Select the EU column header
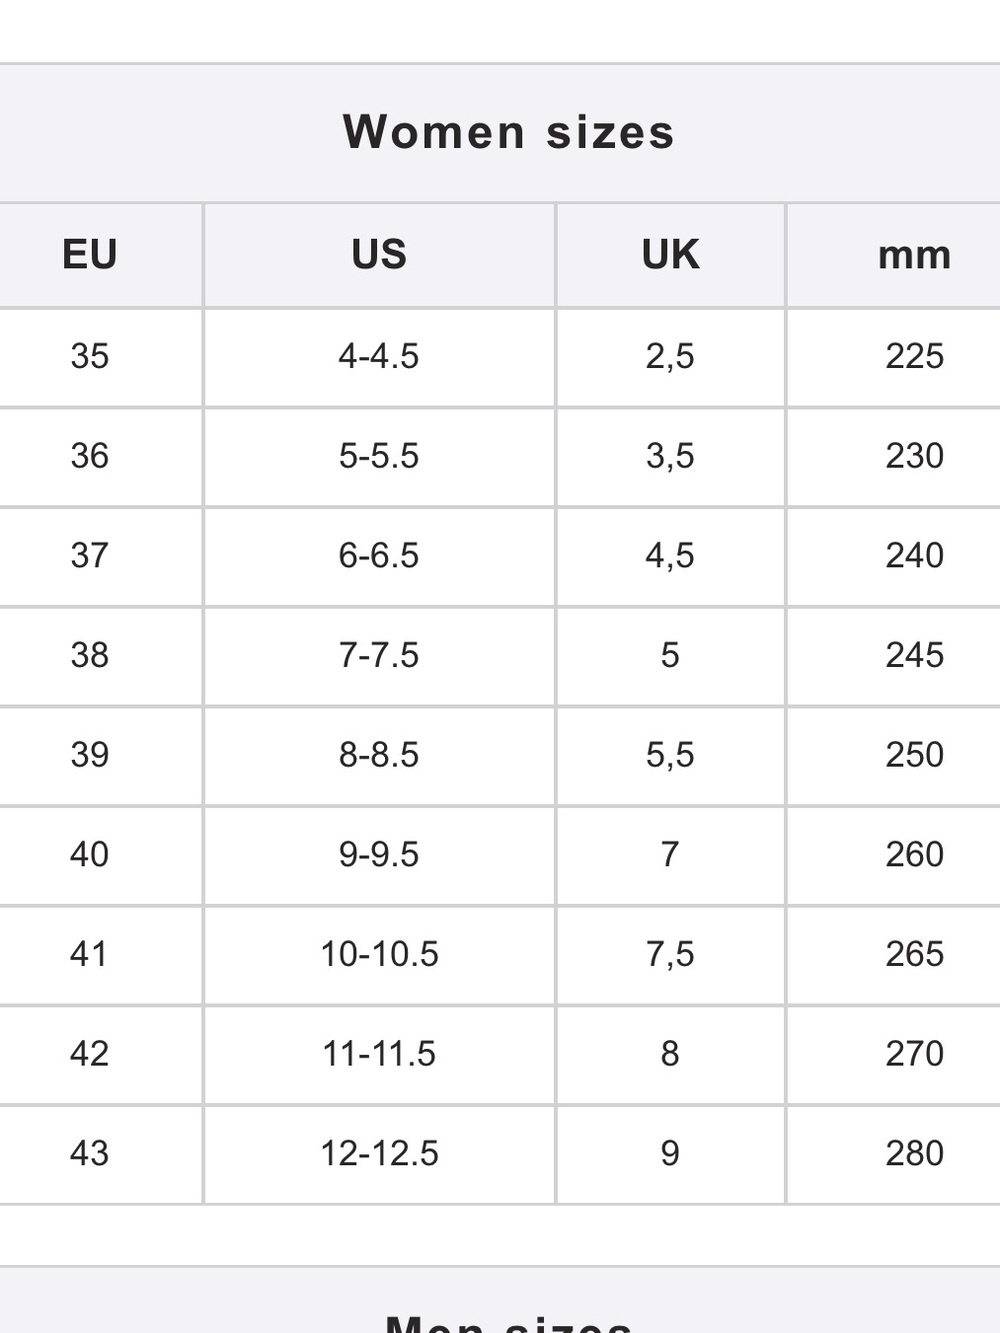The height and width of the screenshot is (1333, 1000). point(90,255)
